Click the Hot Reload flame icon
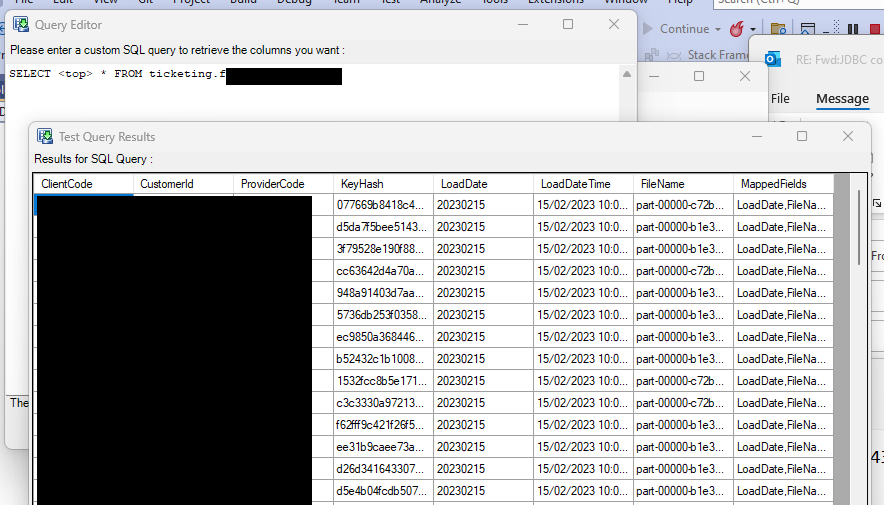Screen dimensions: 884x505 tap(736, 29)
